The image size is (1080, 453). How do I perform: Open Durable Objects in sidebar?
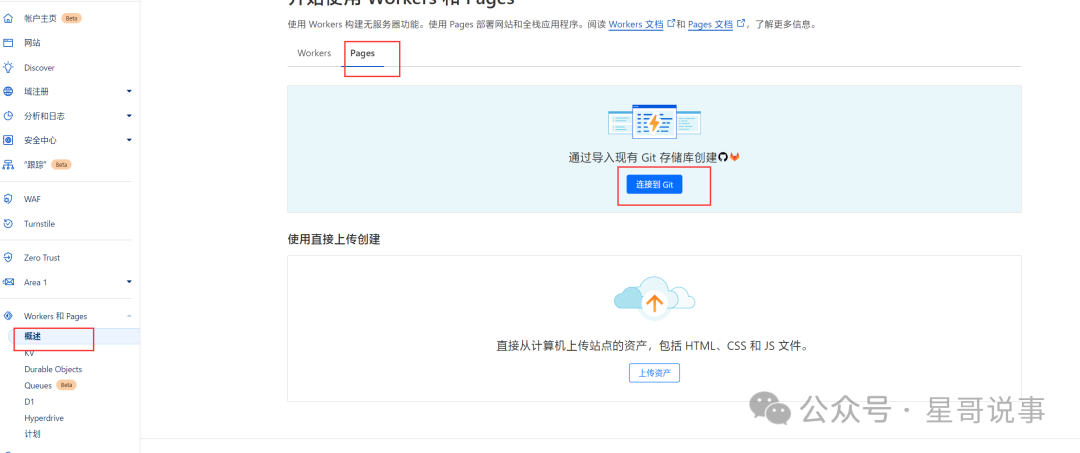click(53, 369)
